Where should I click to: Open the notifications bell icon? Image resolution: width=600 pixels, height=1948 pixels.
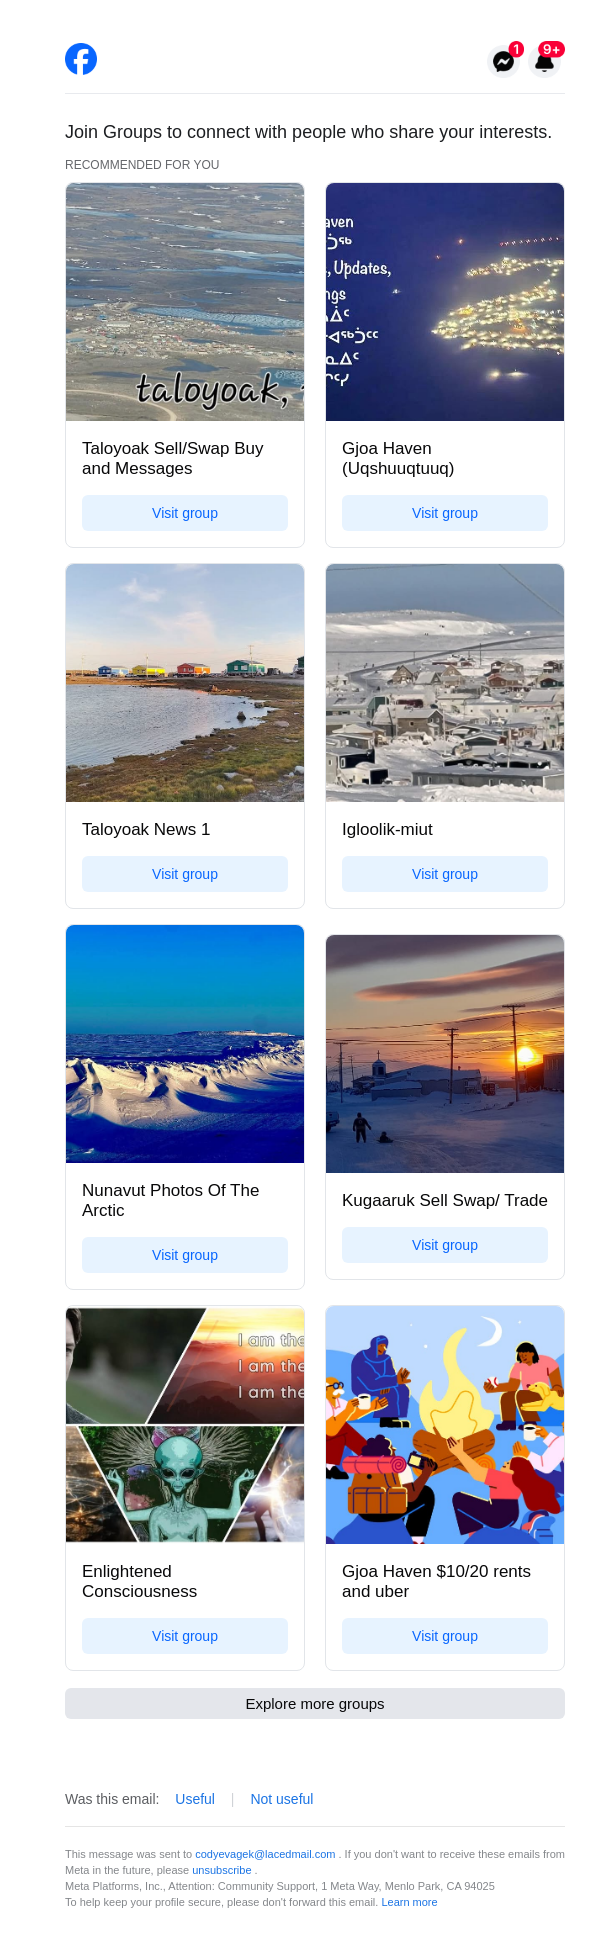tap(544, 62)
